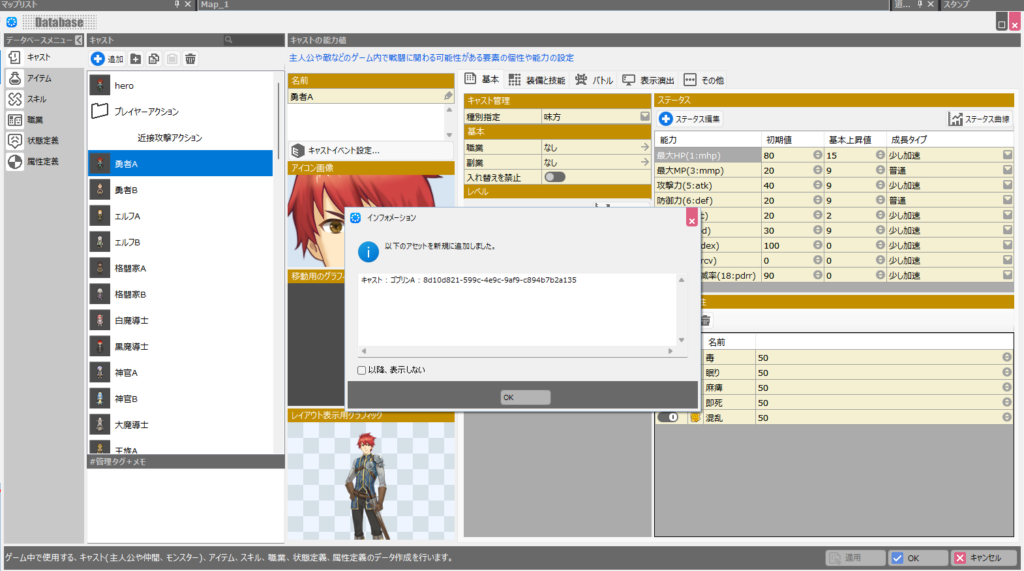Delete cast with the trash icon
1024x571 pixels.
(x=190, y=60)
